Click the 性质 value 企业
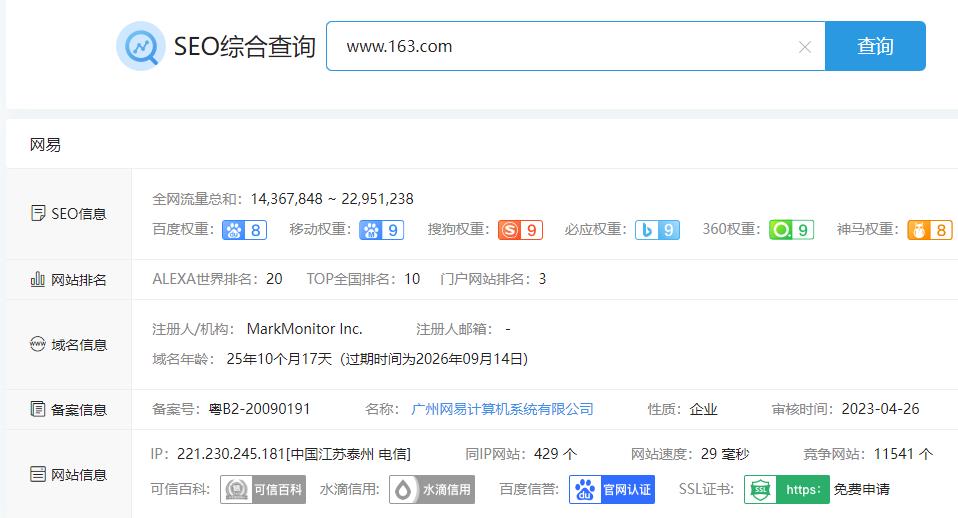The image size is (958, 518). pyautogui.click(x=703, y=409)
